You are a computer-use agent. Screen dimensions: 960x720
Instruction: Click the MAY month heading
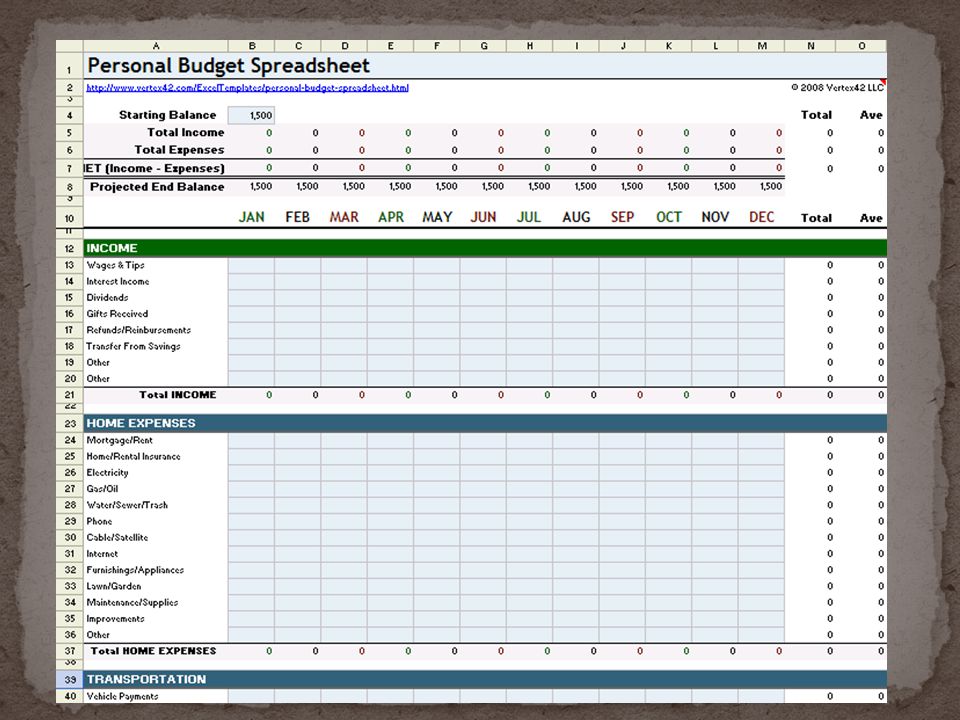click(437, 217)
